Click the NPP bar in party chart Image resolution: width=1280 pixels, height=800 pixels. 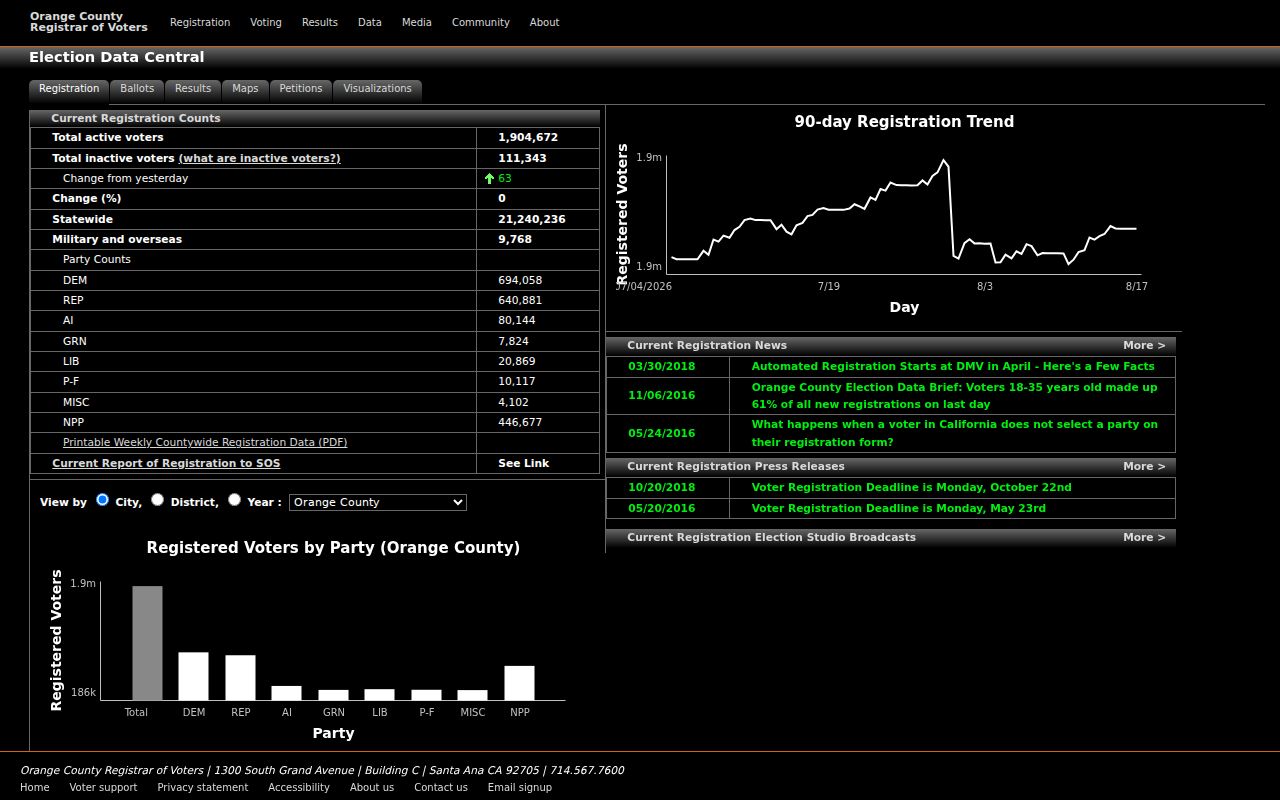tap(519, 683)
